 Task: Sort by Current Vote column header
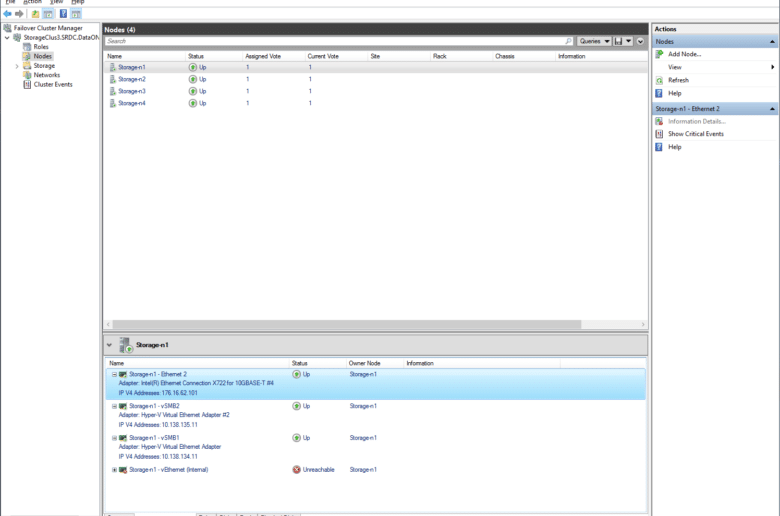tap(336, 56)
